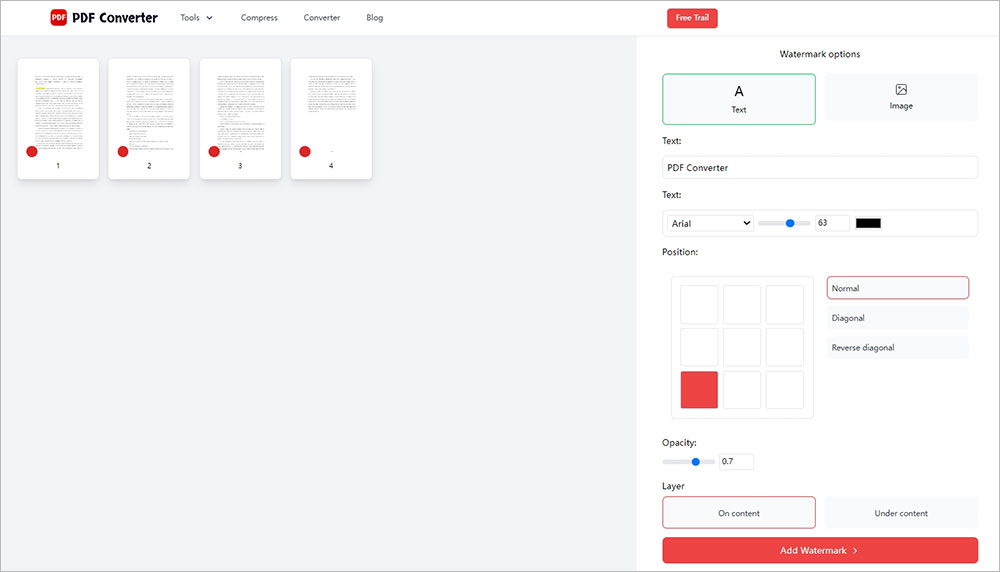The image size is (1000, 572).
Task: Select top-left position grid cell
Action: pos(699,305)
